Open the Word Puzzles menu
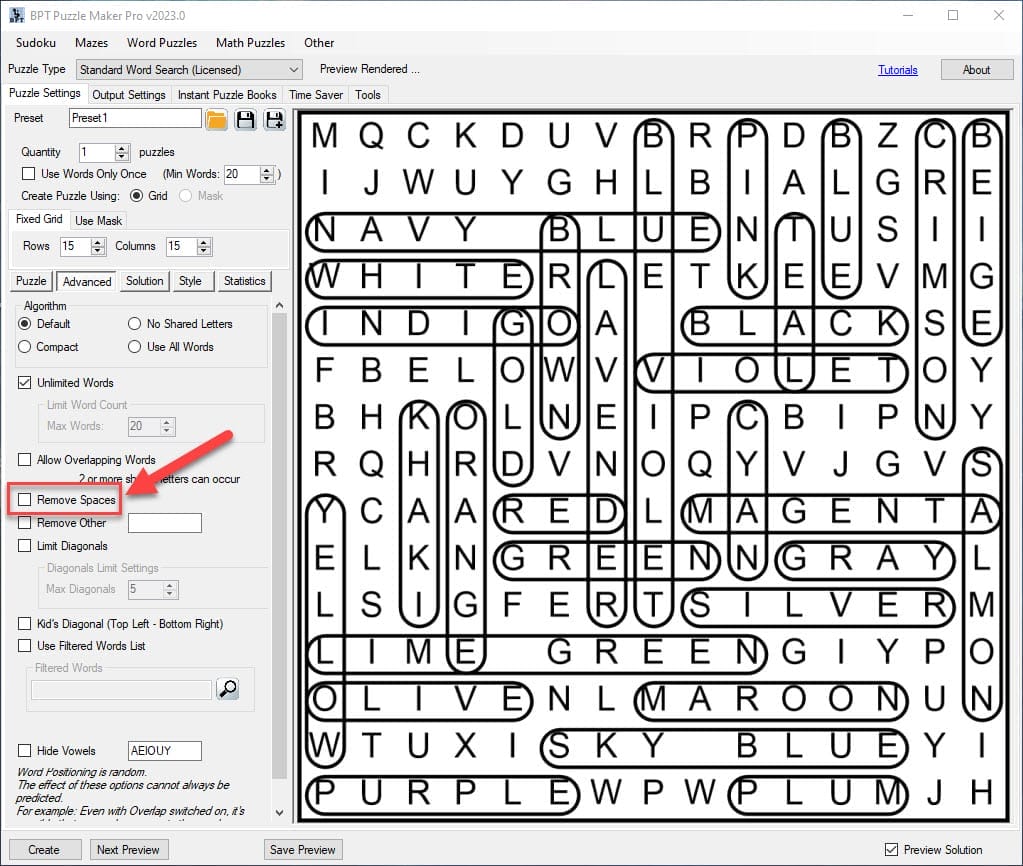Image resolution: width=1023 pixels, height=866 pixels. pyautogui.click(x=161, y=43)
